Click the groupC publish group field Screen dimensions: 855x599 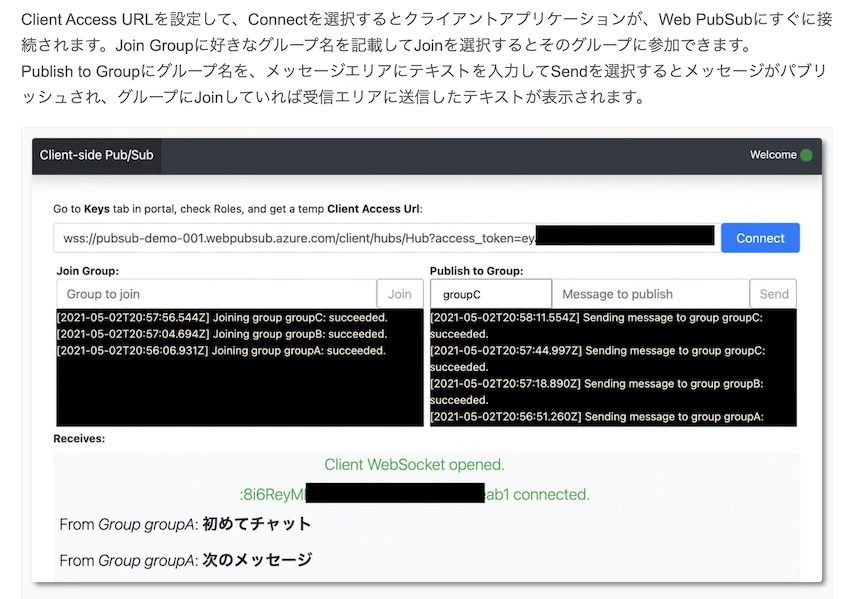click(491, 294)
